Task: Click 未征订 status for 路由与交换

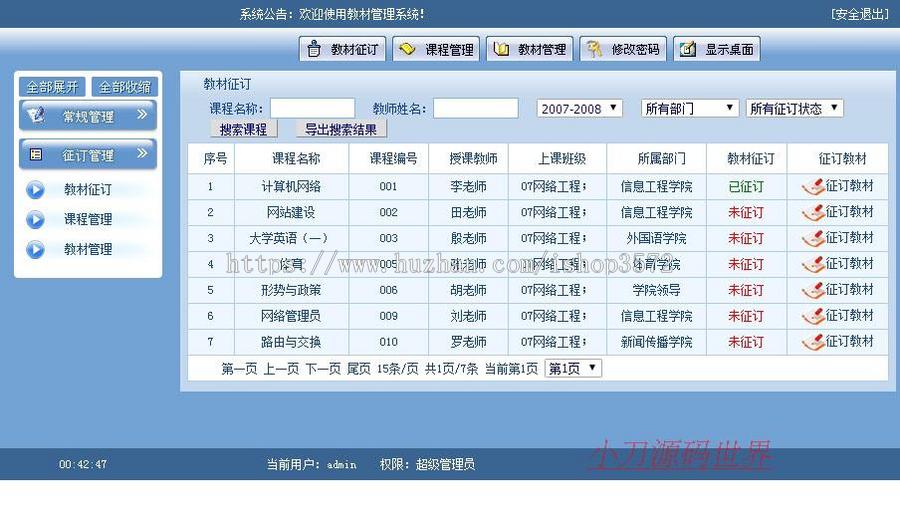Action: (746, 342)
